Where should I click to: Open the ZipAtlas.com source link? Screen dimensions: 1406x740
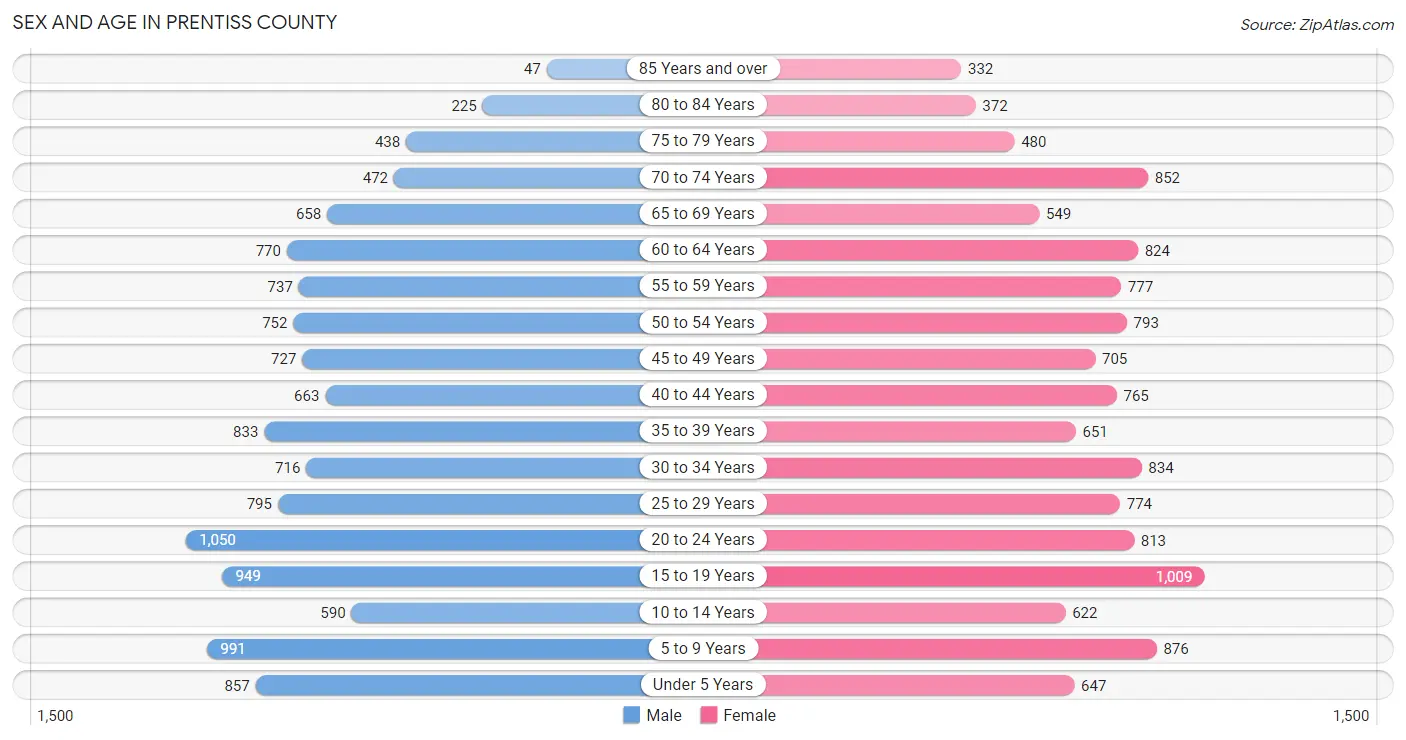[1317, 25]
